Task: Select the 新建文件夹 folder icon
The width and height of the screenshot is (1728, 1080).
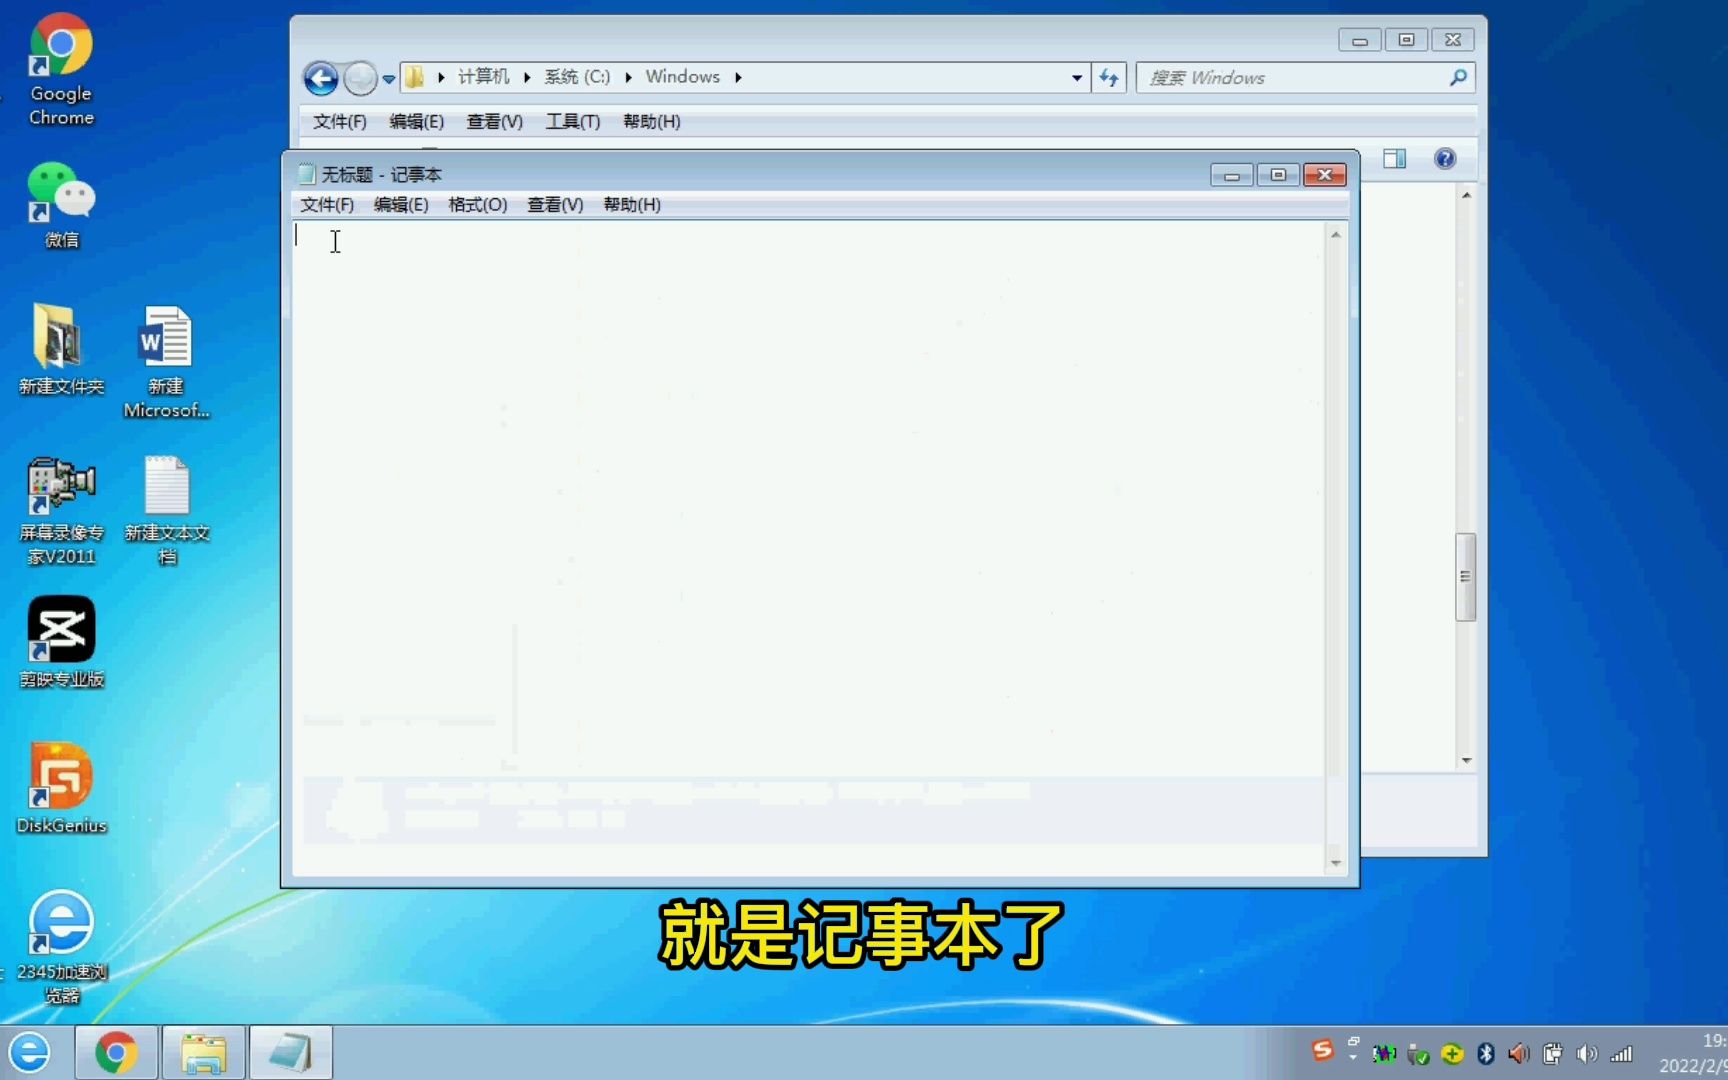Action: [61, 349]
